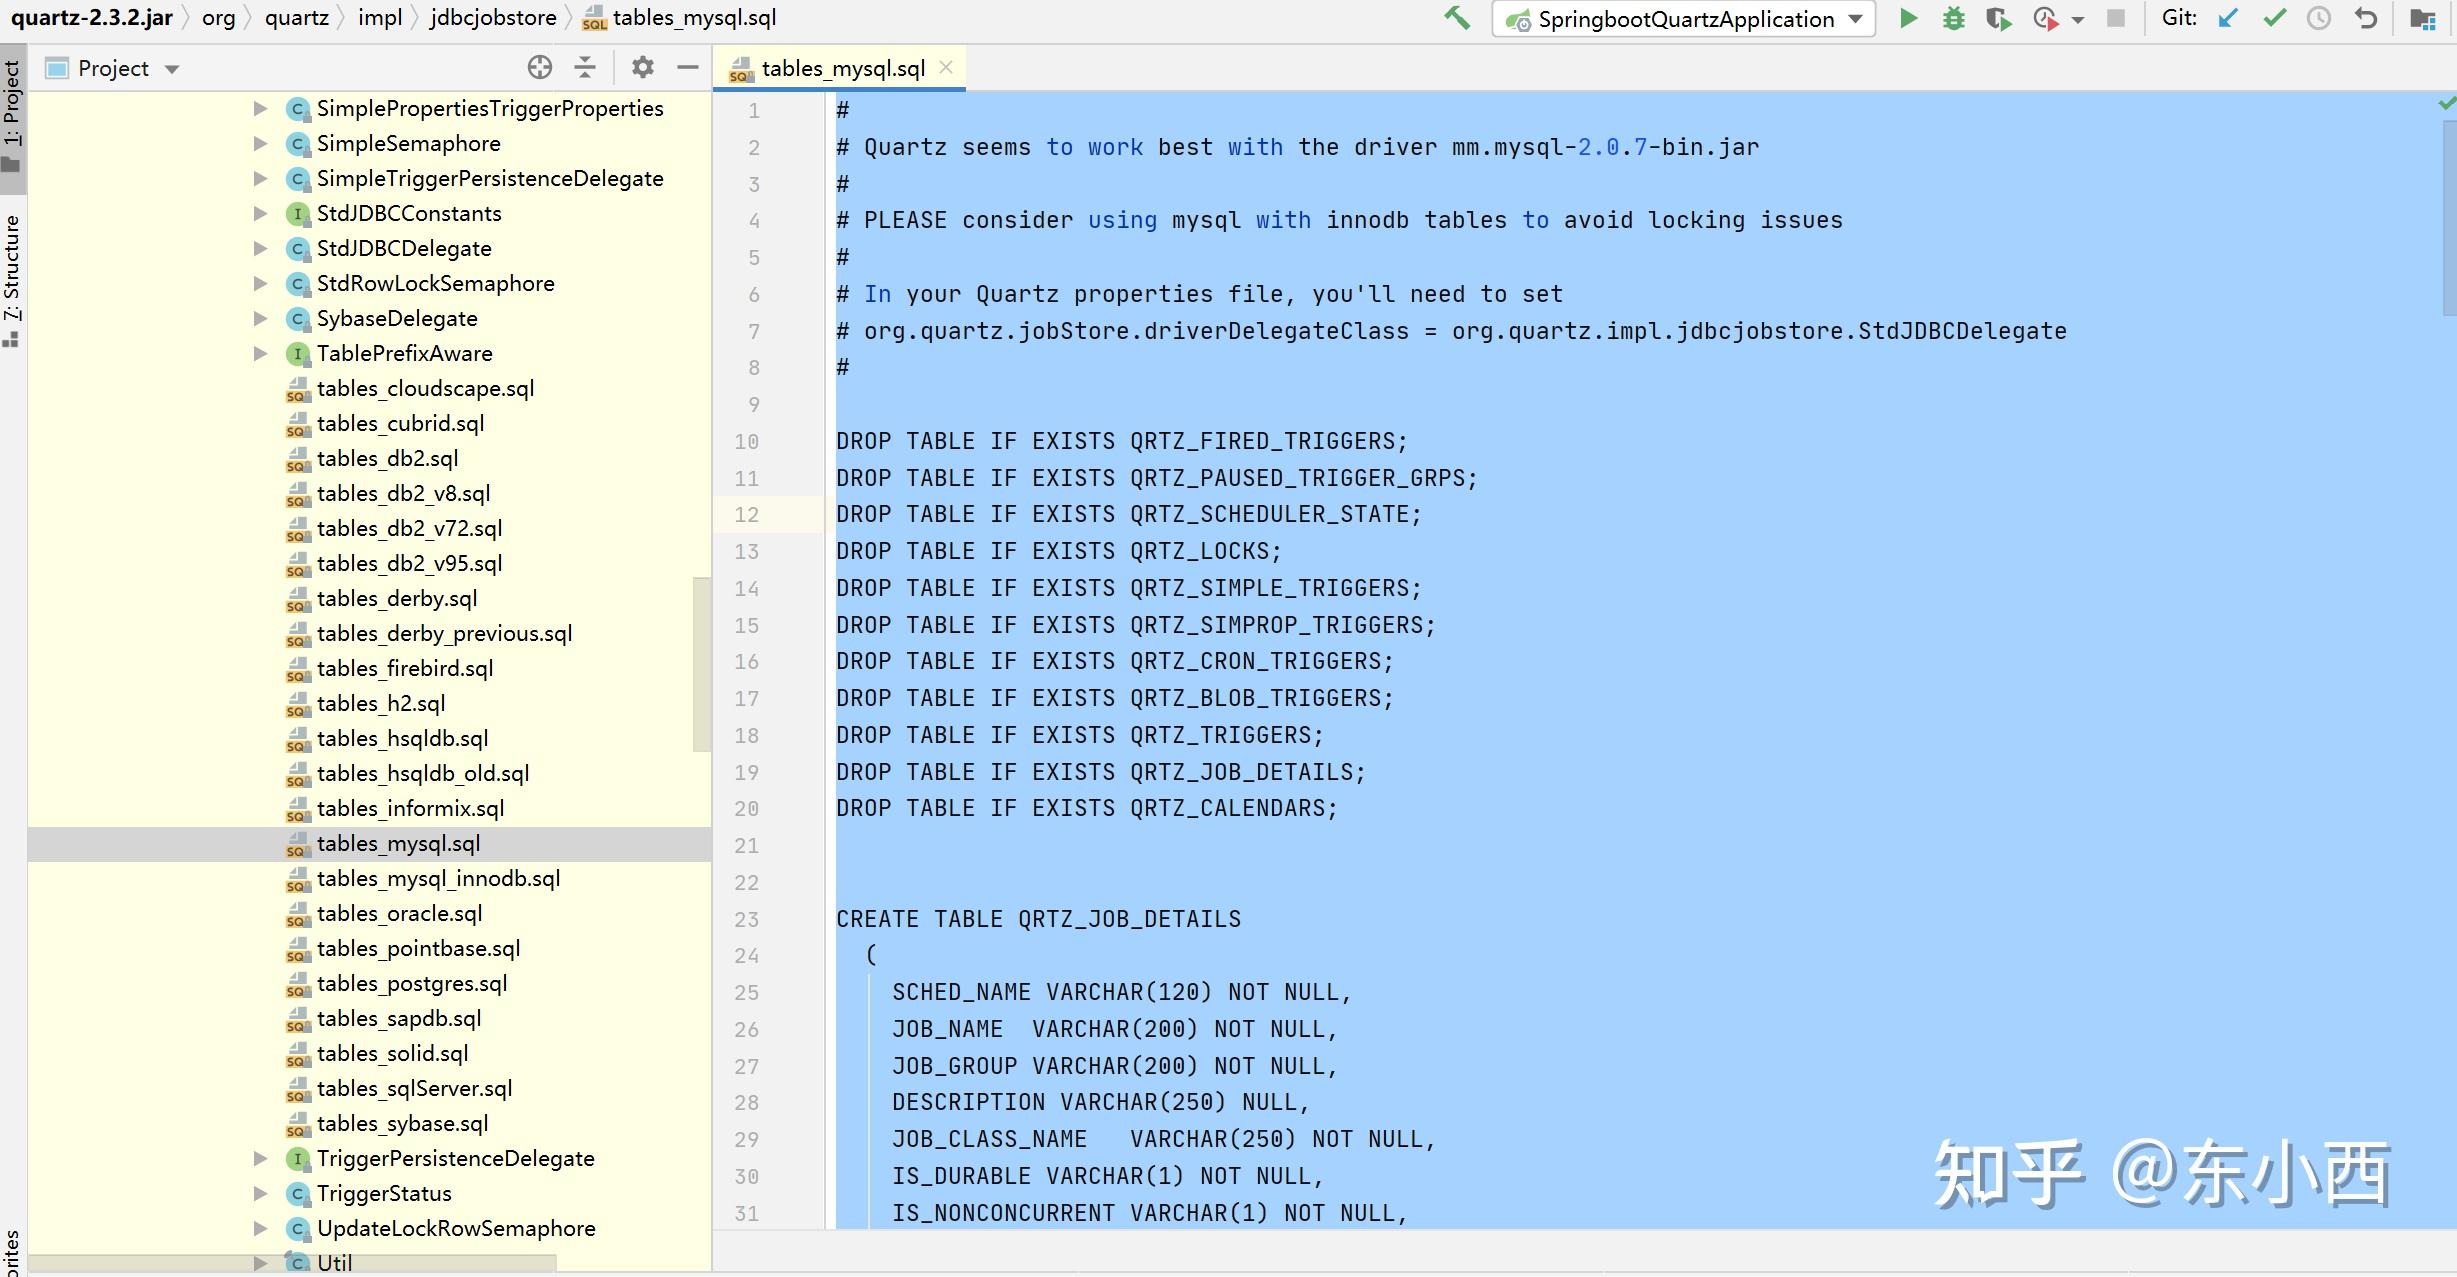The image size is (2457, 1277).
Task: Run with coverage icon
Action: pos(1998,18)
